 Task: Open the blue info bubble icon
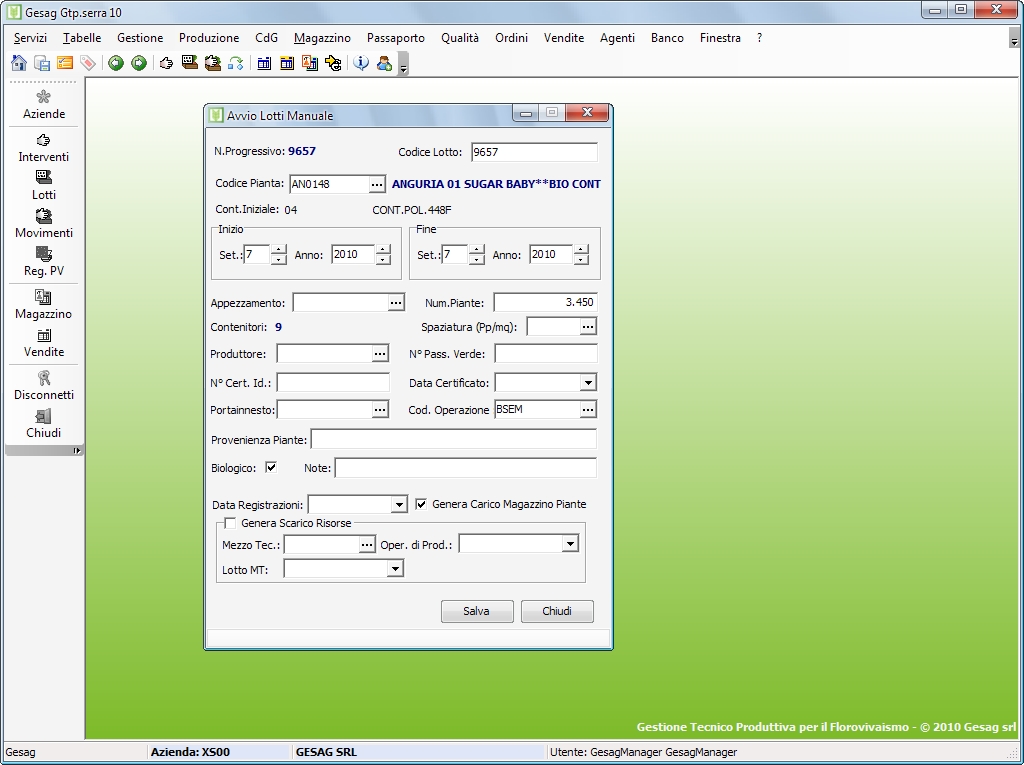click(360, 63)
